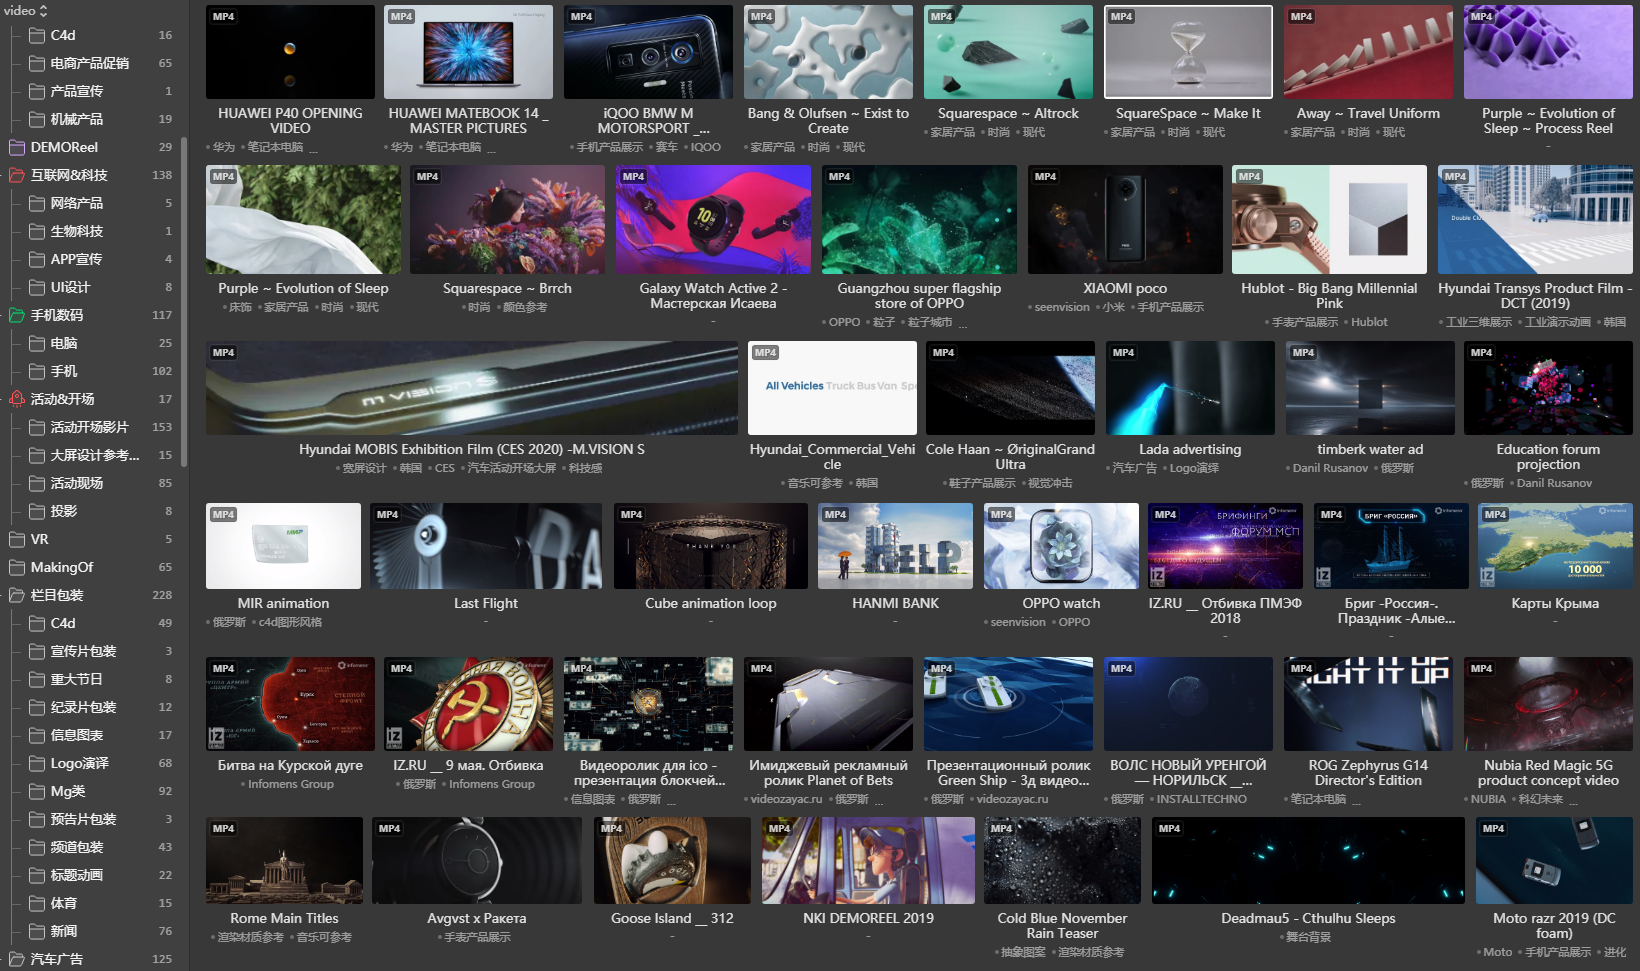Click the sidebar folder list scrollbar

tap(184, 300)
